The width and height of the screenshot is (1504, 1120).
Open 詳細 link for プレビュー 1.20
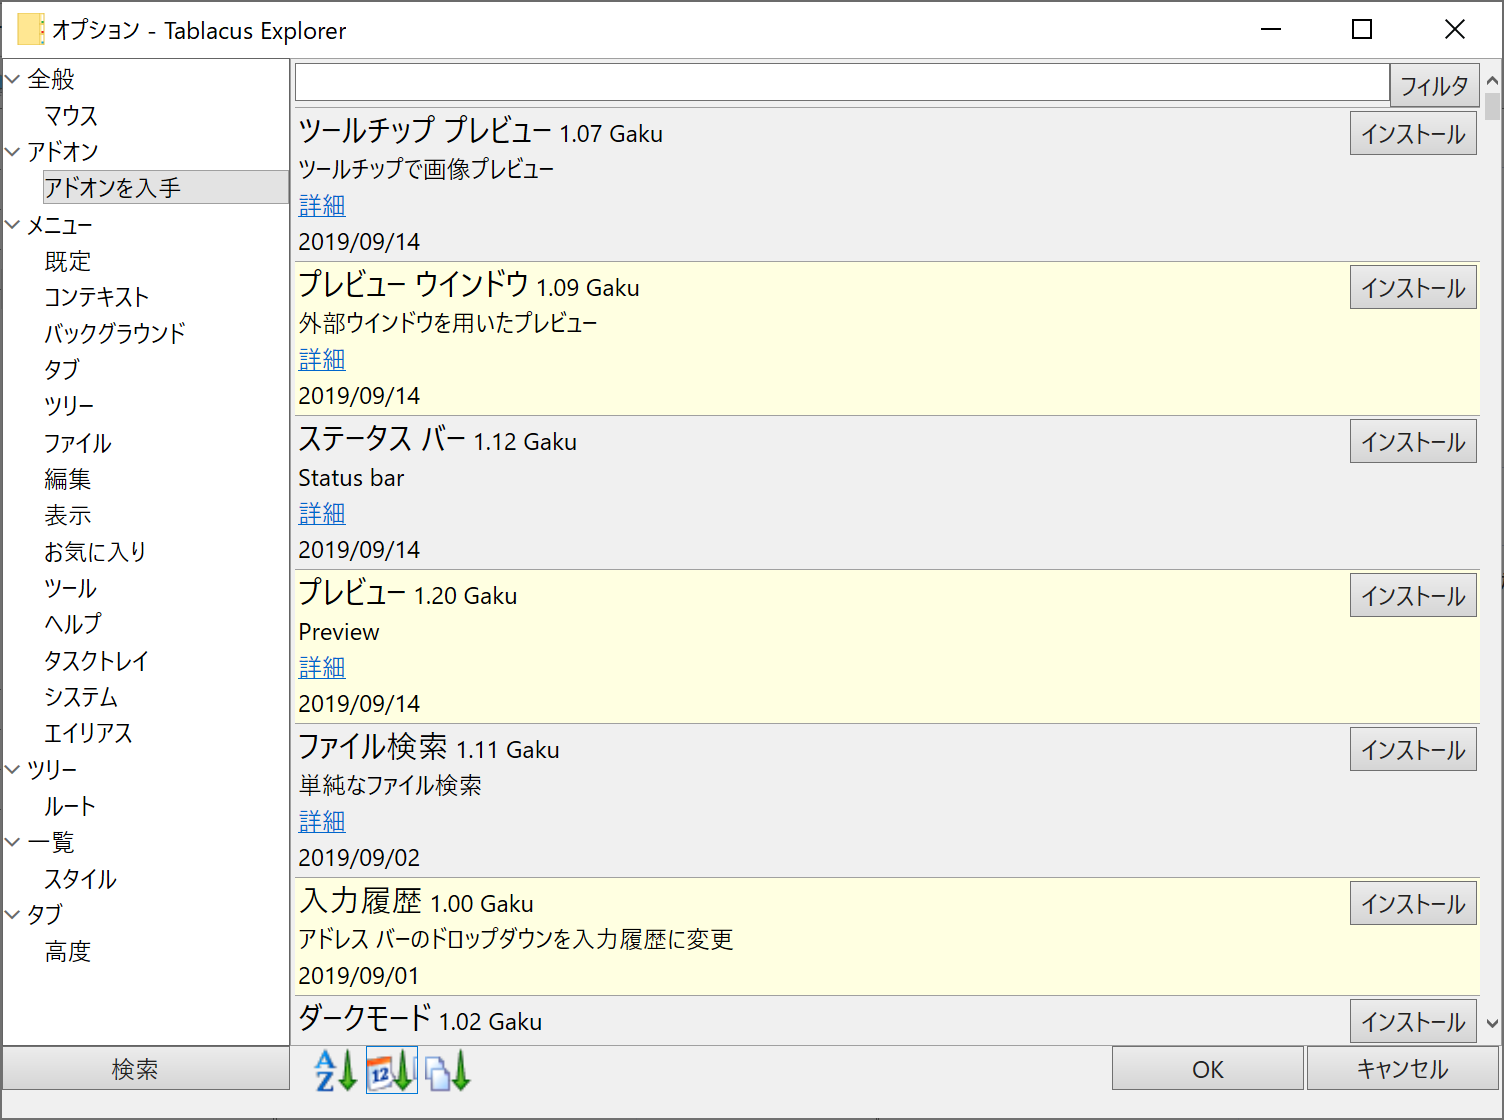pyautogui.click(x=322, y=667)
